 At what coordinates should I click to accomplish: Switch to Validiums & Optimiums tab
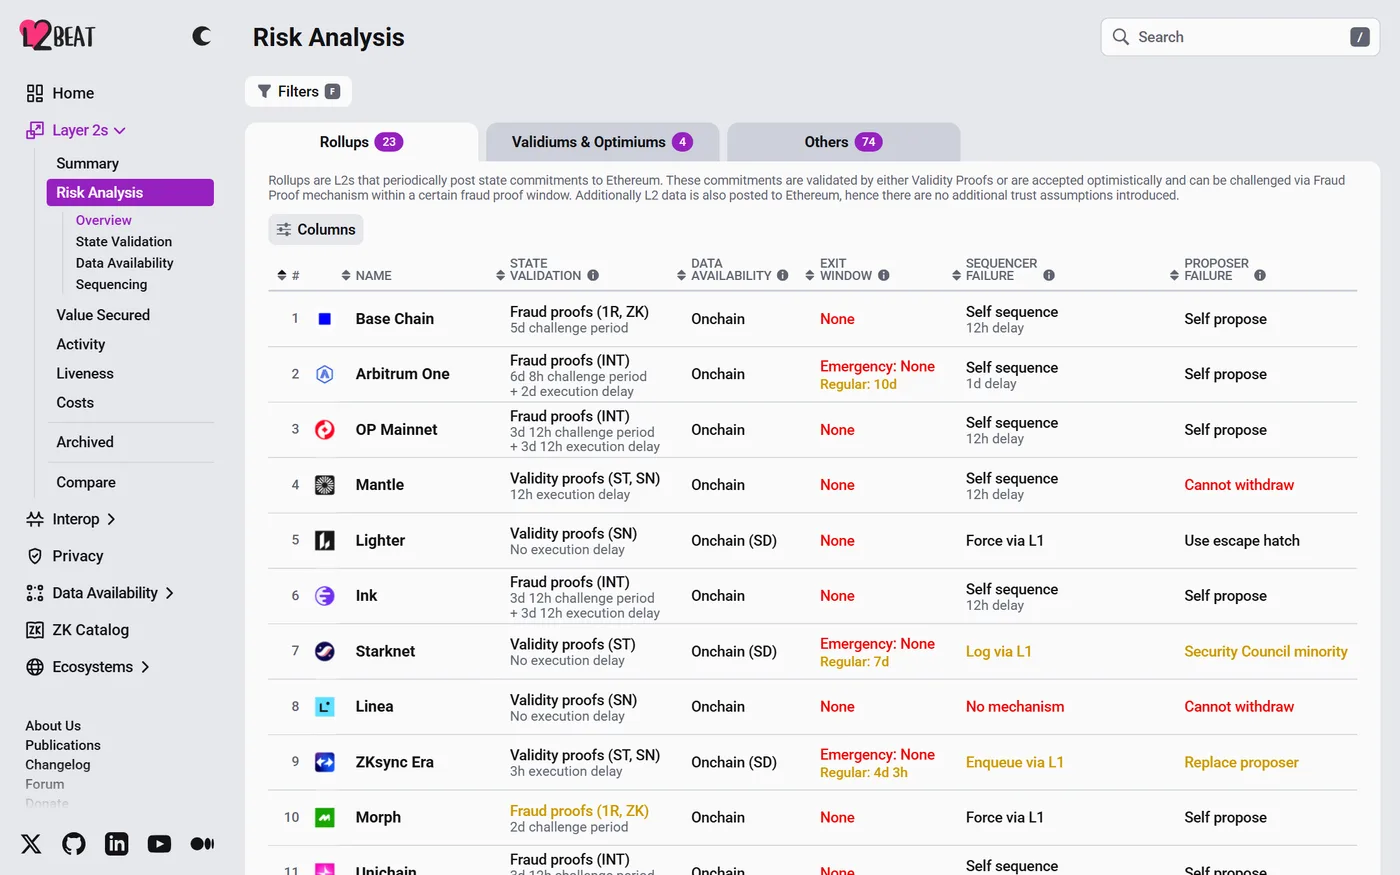(602, 142)
